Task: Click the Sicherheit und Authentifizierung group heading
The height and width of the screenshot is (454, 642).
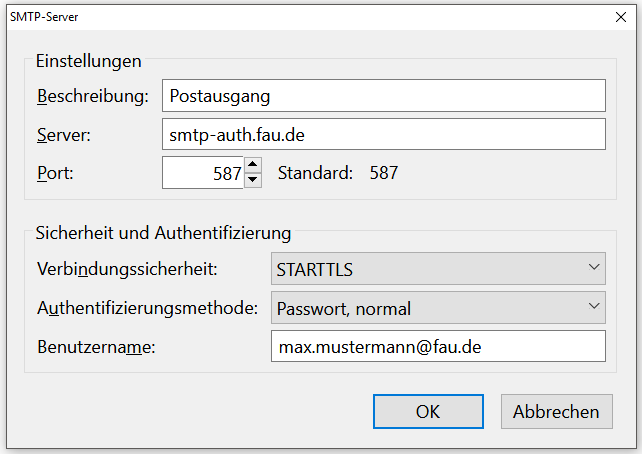Action: click(163, 233)
